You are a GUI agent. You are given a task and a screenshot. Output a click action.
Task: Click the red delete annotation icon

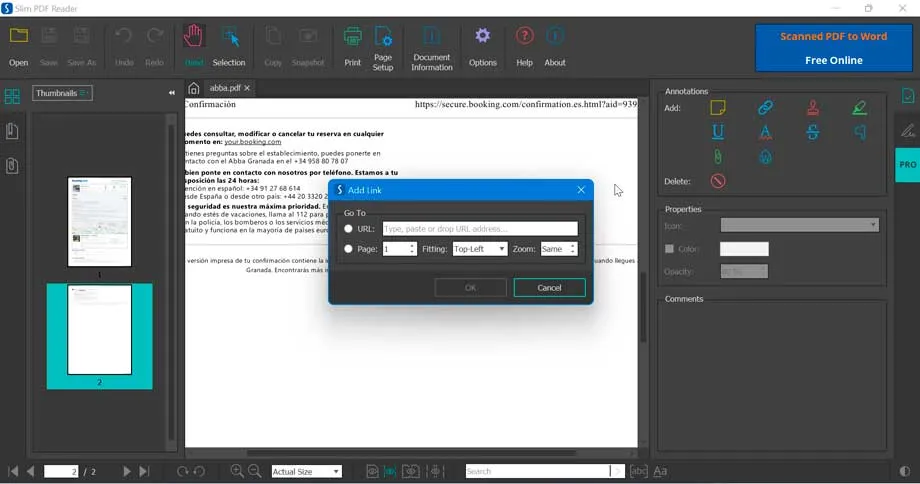click(718, 181)
